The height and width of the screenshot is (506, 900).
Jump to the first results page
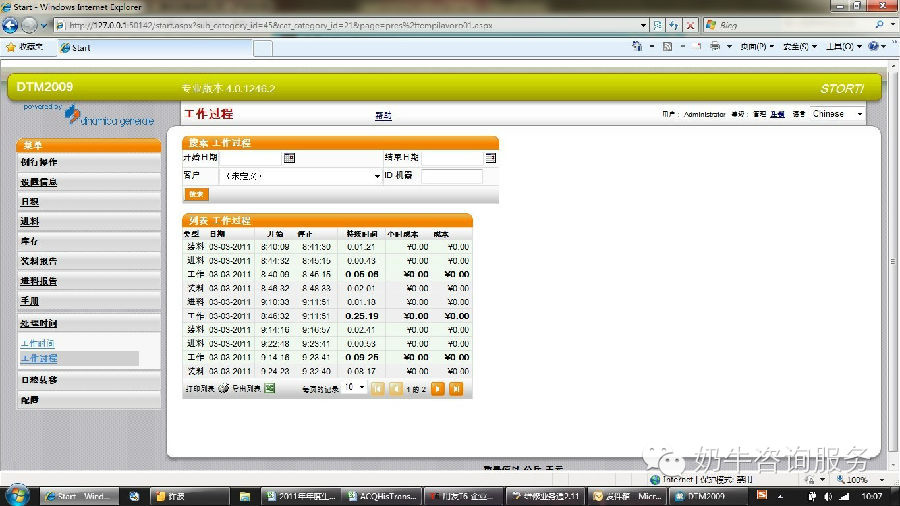(378, 388)
